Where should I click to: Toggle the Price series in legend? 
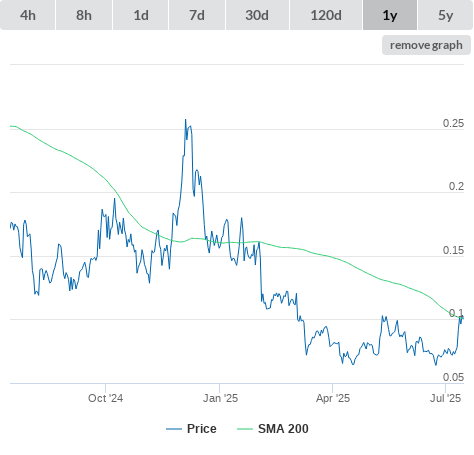pos(191,429)
